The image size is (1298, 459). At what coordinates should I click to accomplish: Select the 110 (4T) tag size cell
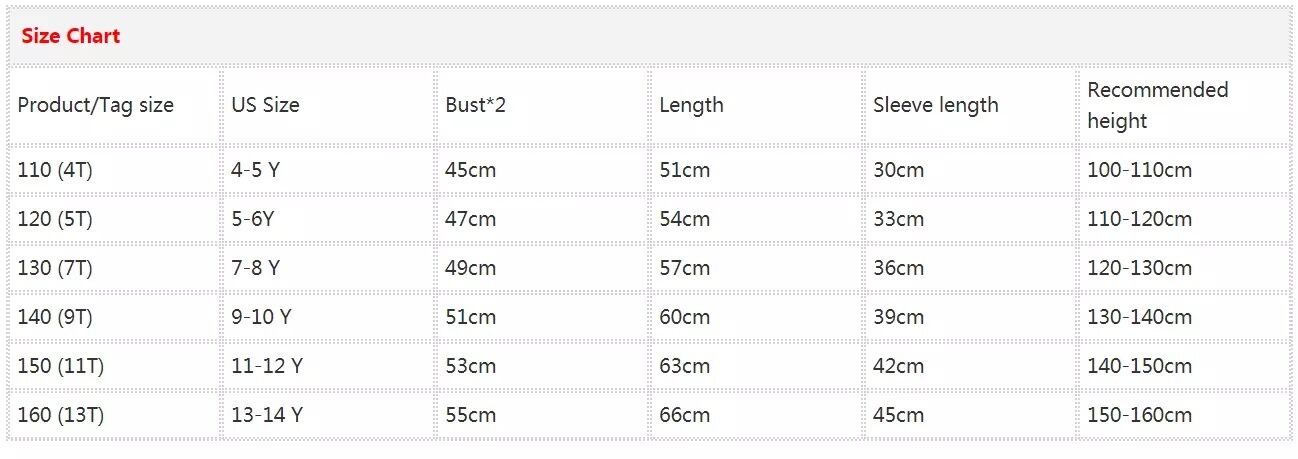[55, 170]
